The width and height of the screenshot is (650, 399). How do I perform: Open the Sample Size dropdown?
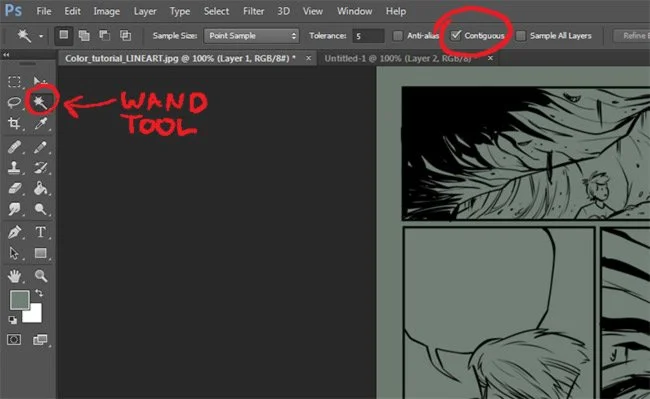[x=252, y=36]
